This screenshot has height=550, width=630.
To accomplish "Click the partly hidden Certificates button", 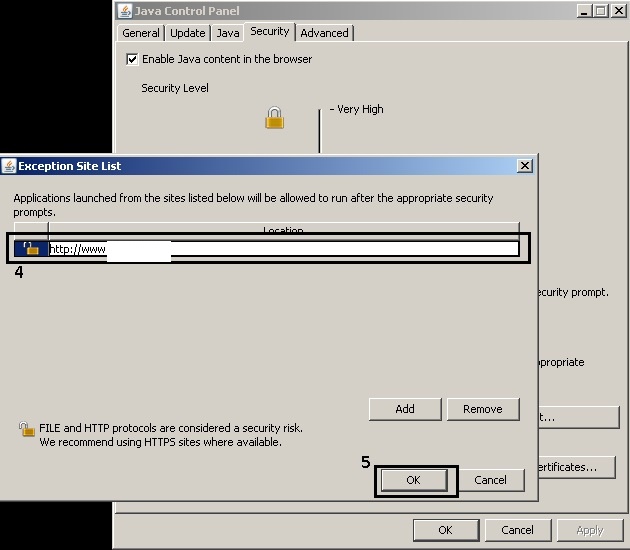I will [577, 467].
